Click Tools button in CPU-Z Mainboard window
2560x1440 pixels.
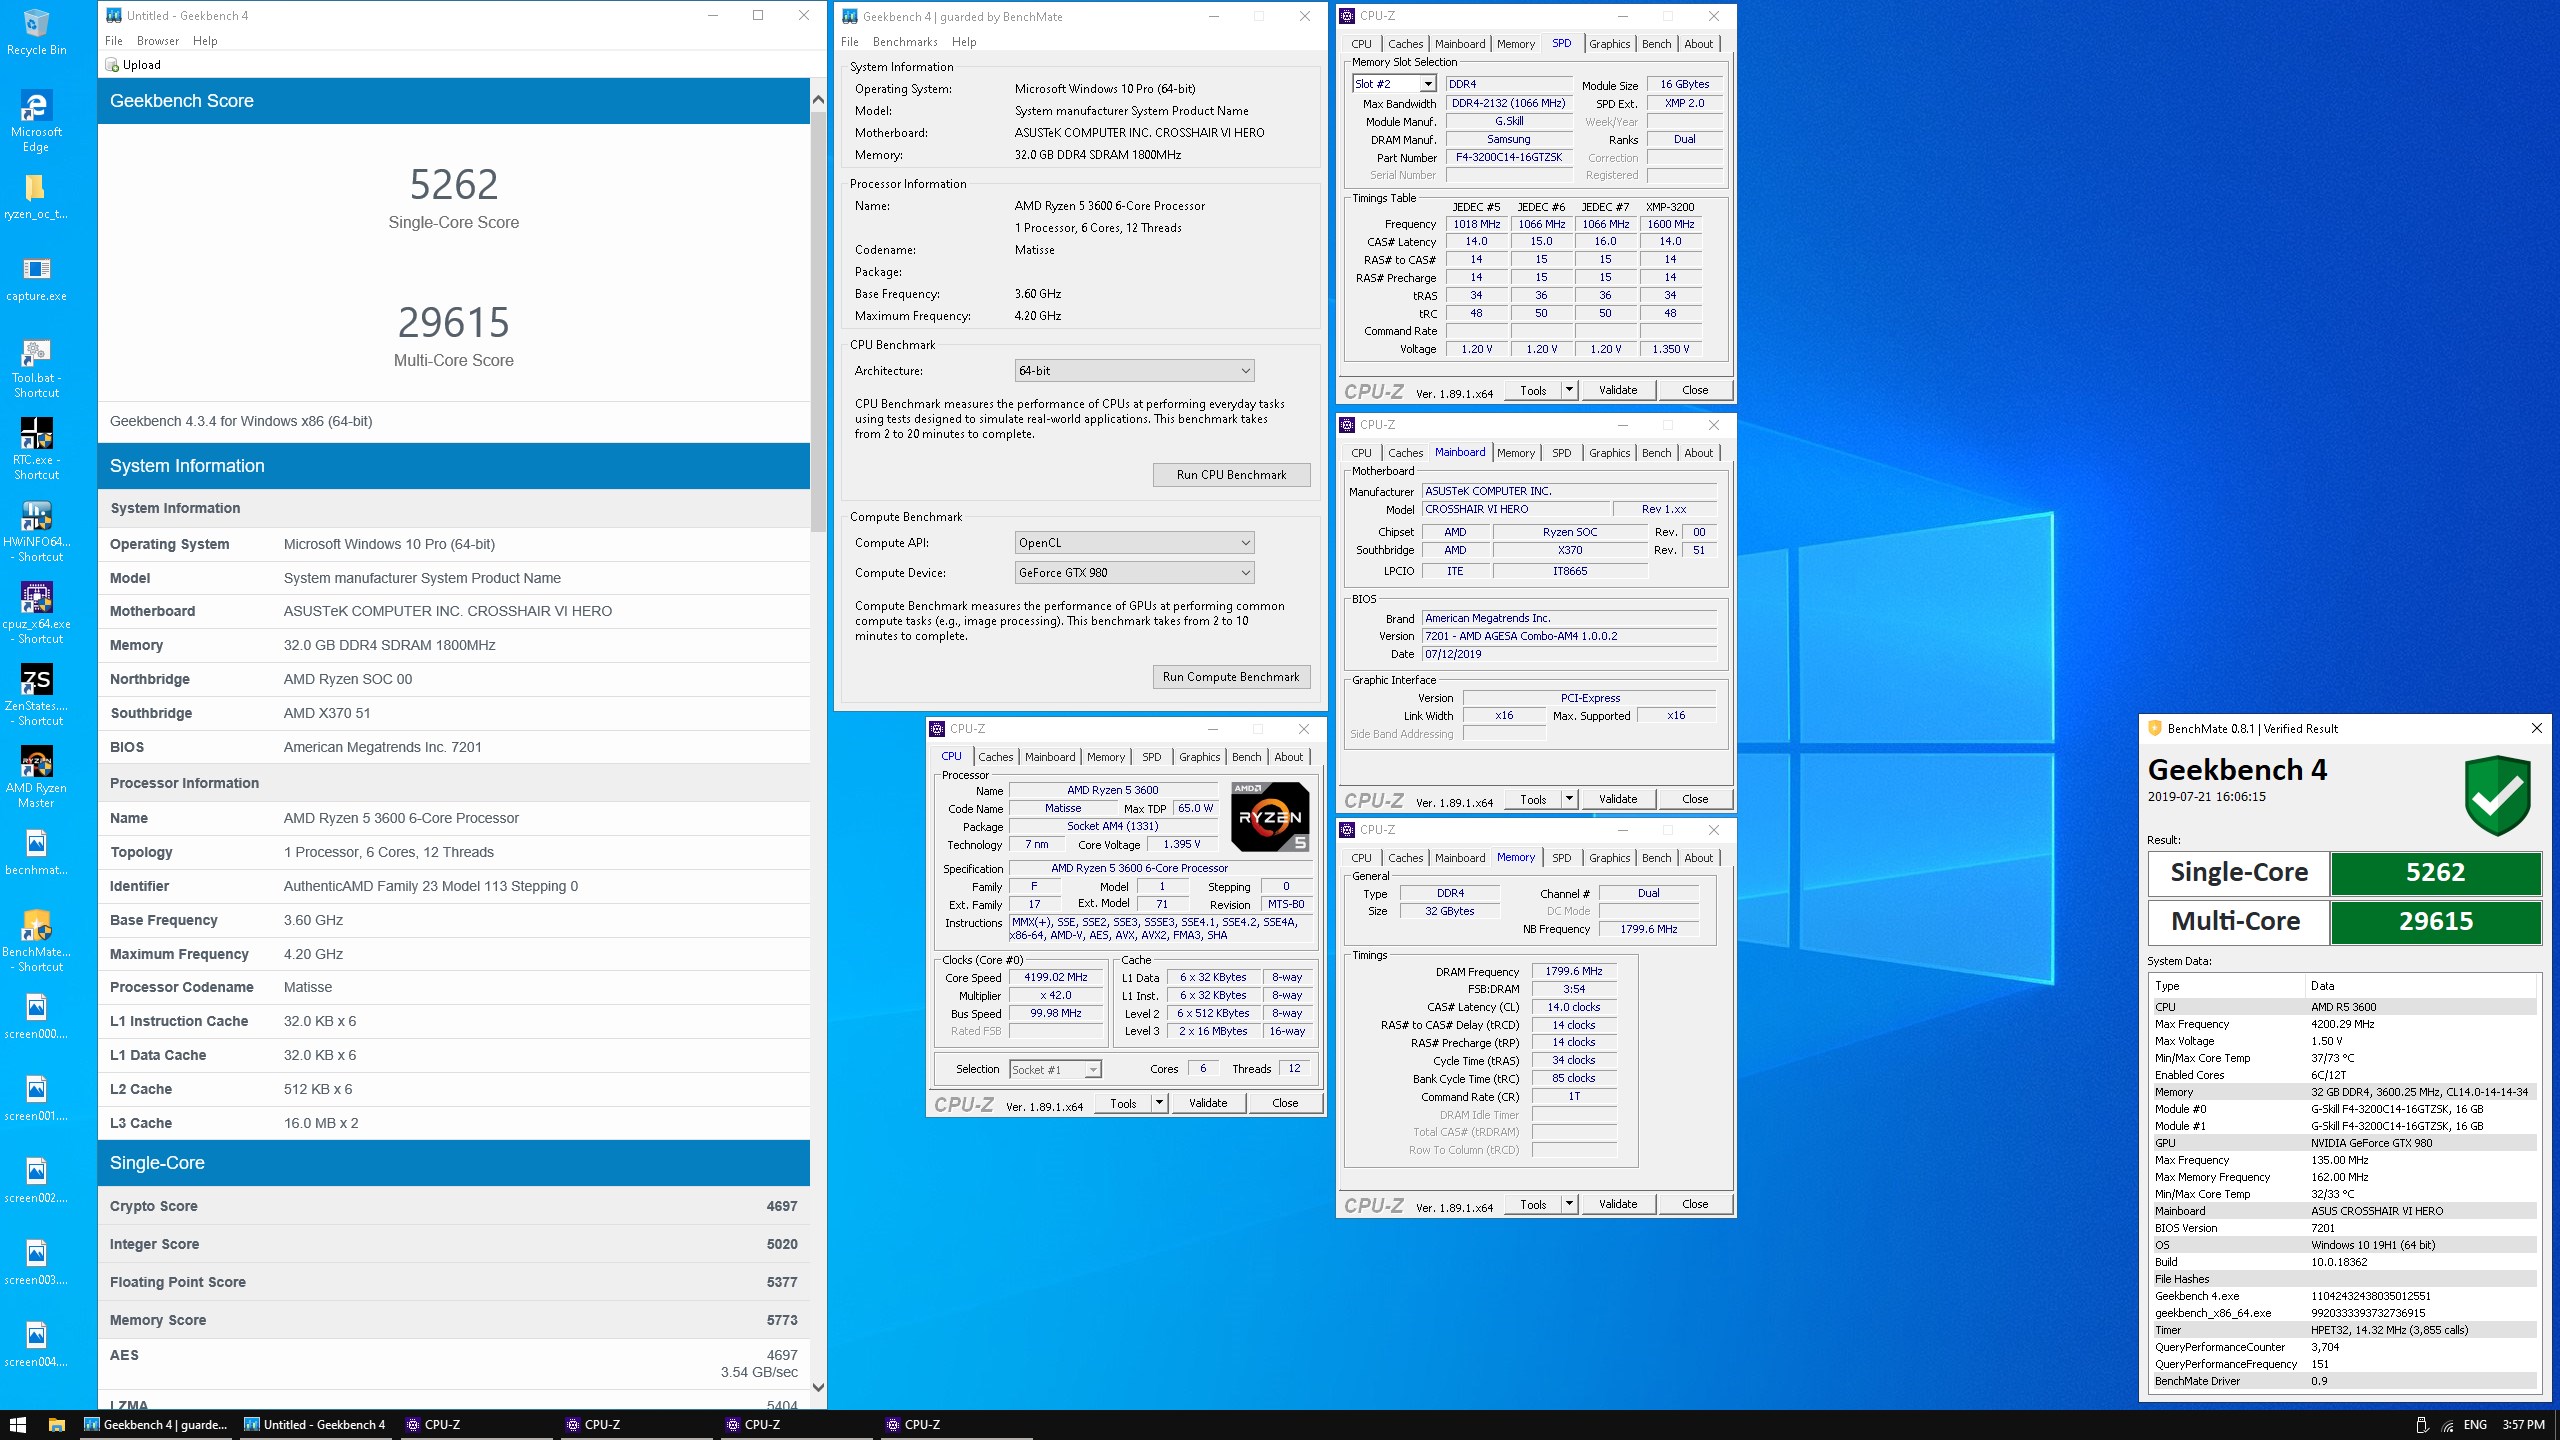1533,799
